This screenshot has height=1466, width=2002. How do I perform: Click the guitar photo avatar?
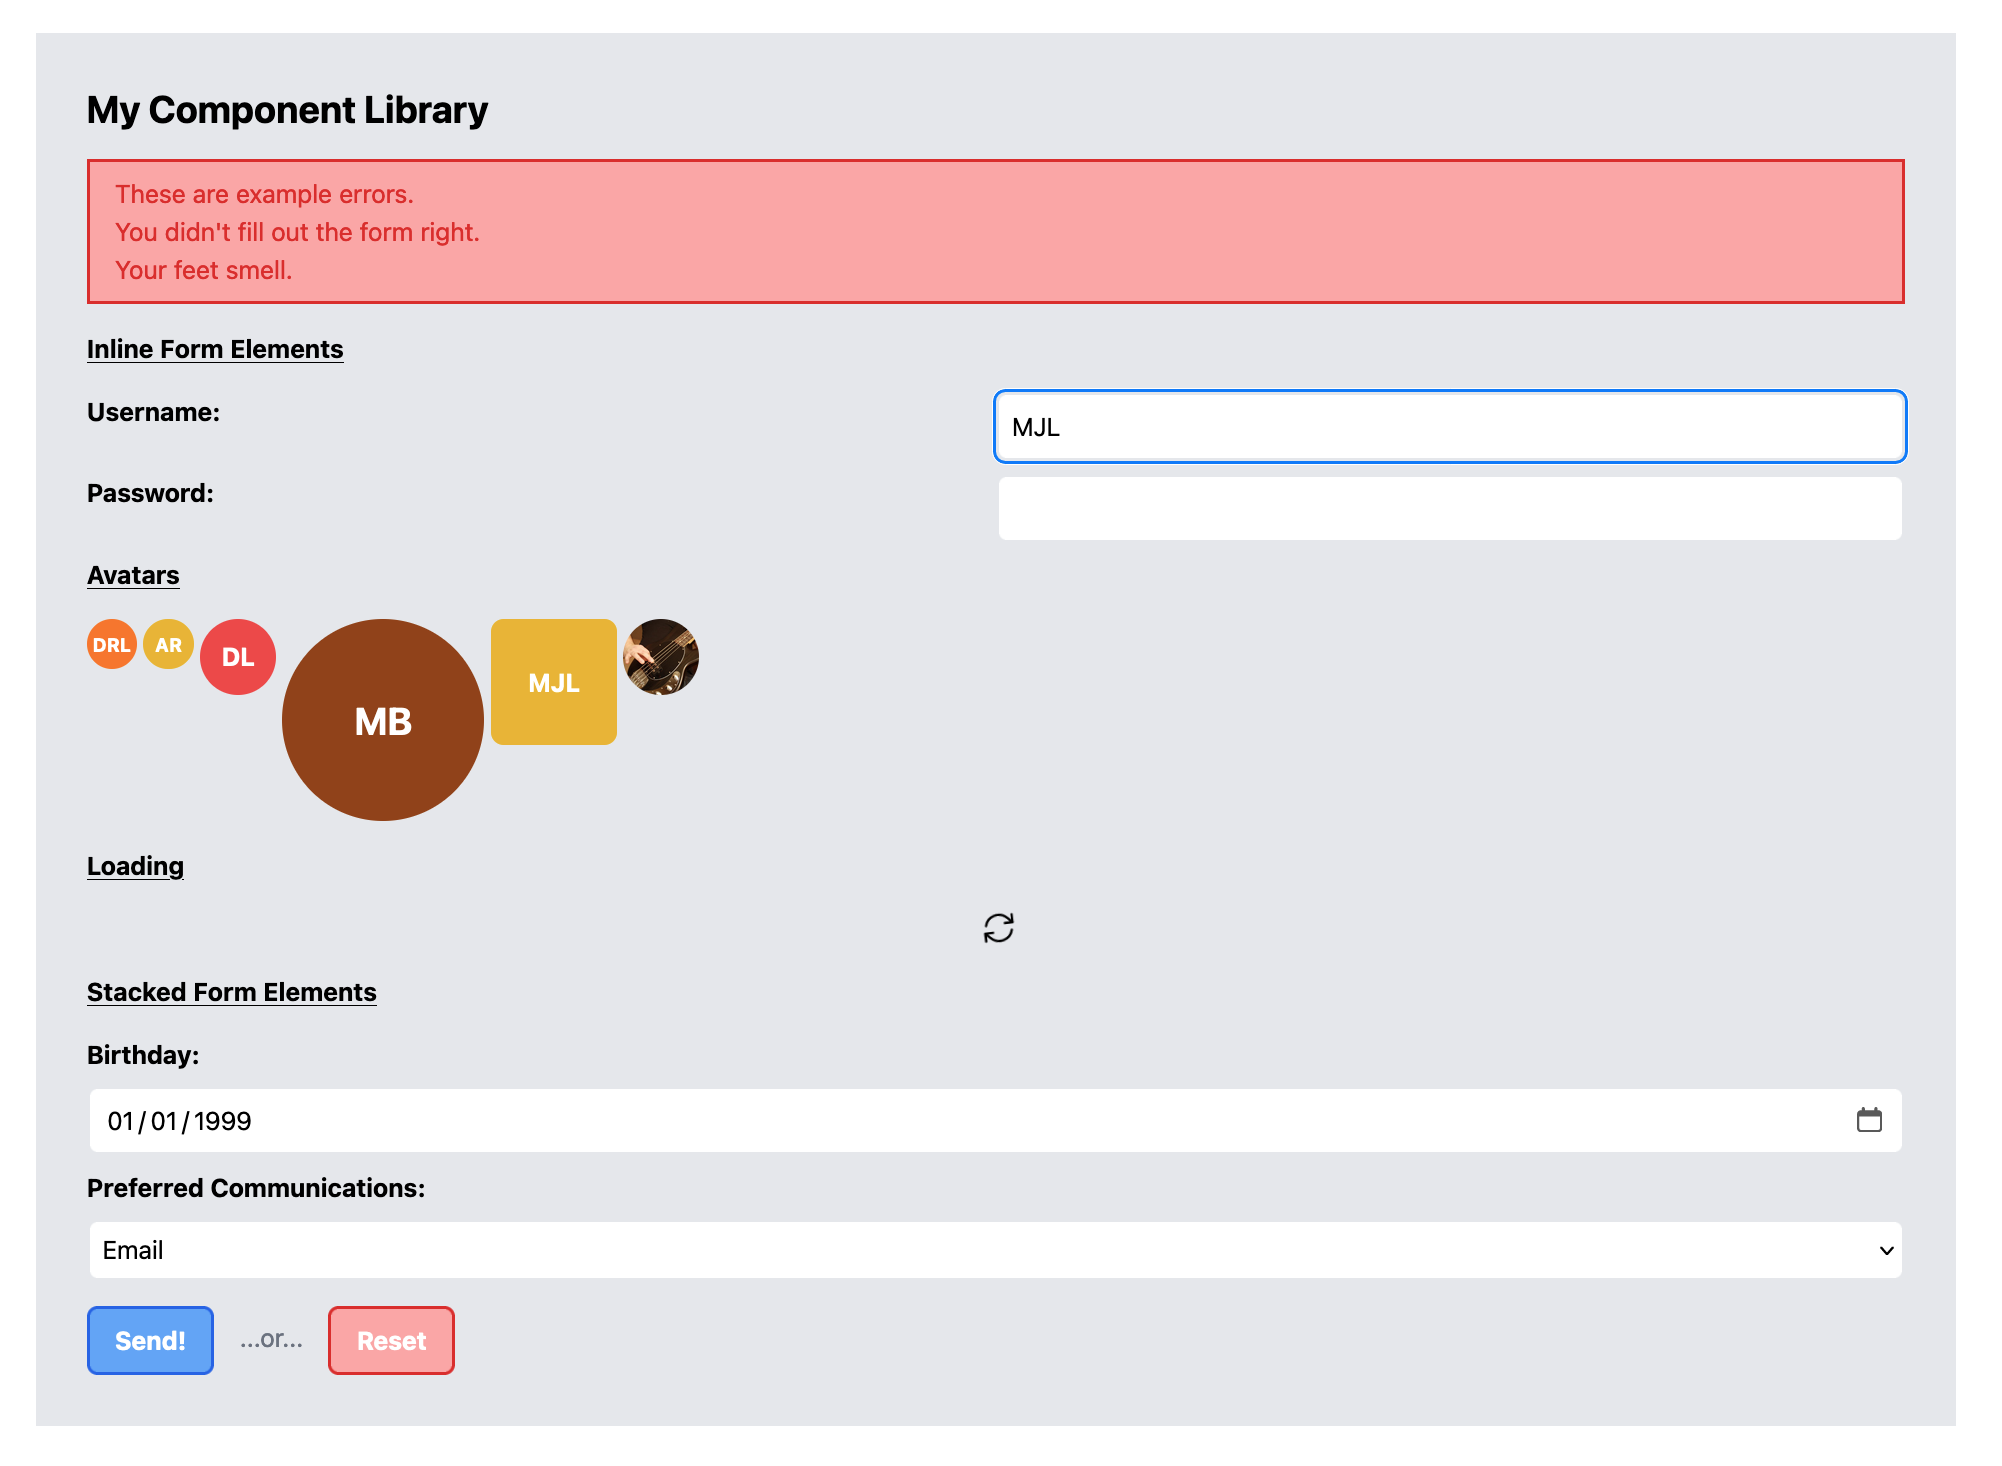661,657
